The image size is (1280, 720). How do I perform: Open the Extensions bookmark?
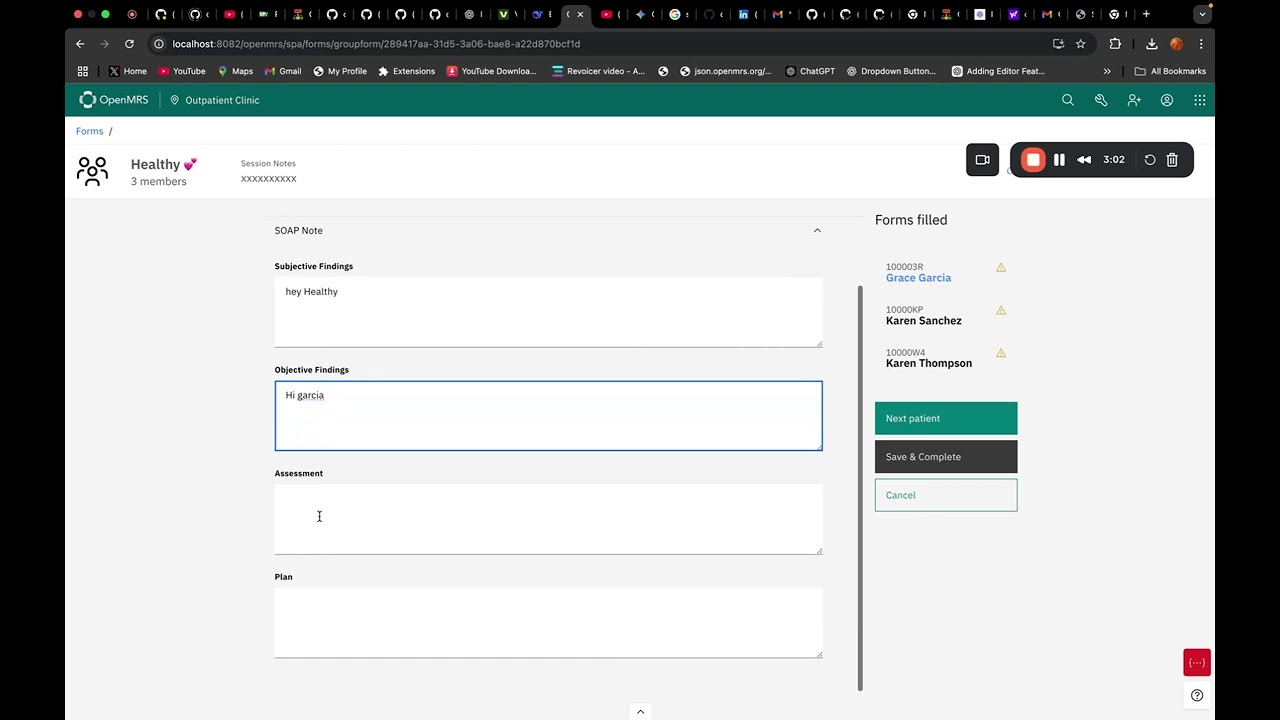406,71
